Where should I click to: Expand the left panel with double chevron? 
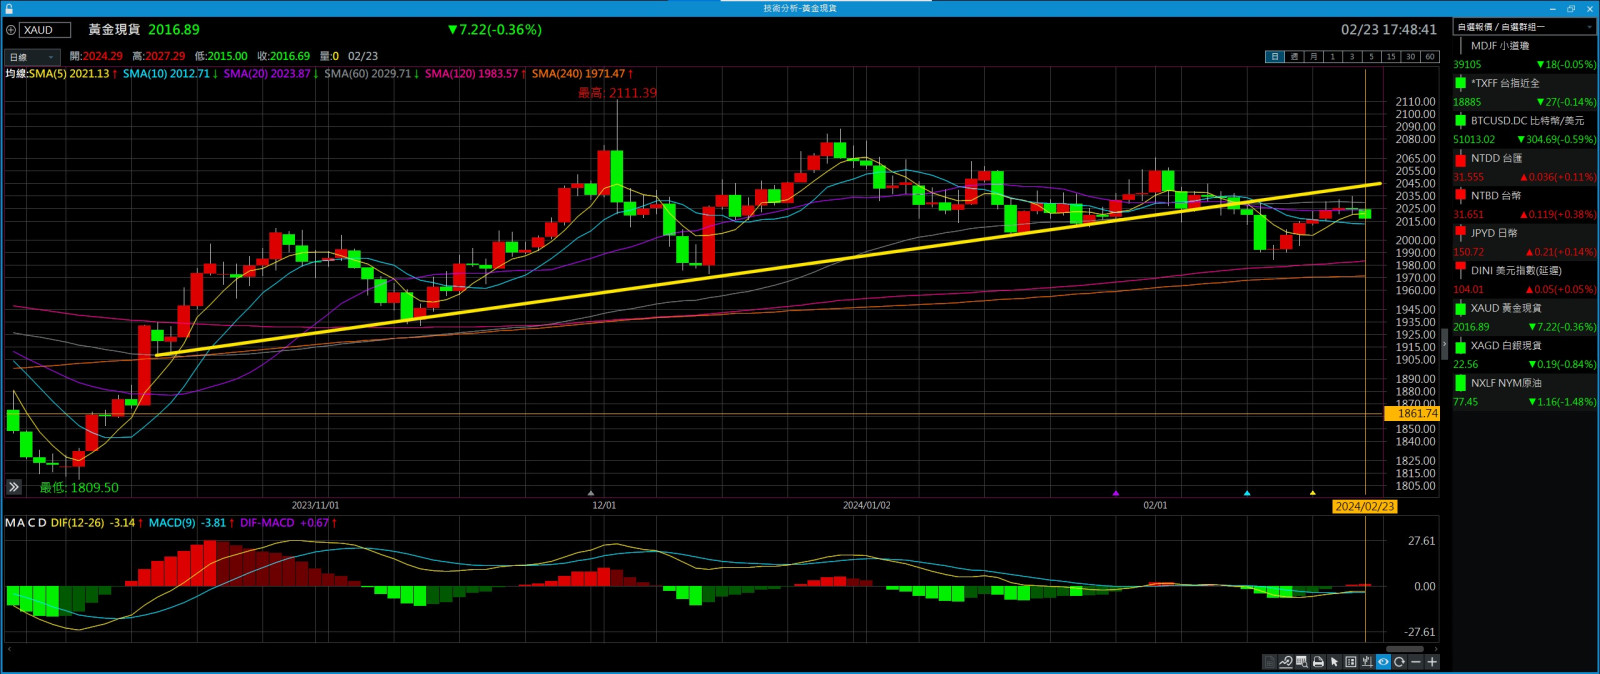13,487
